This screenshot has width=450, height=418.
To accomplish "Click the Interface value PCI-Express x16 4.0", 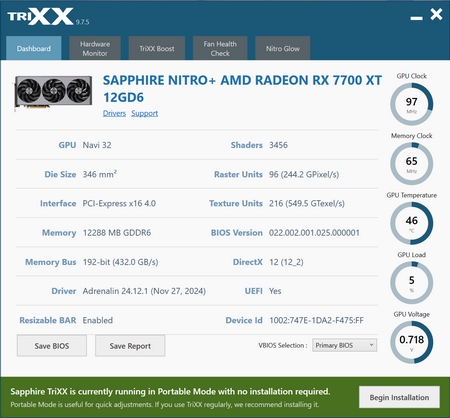I will point(119,203).
